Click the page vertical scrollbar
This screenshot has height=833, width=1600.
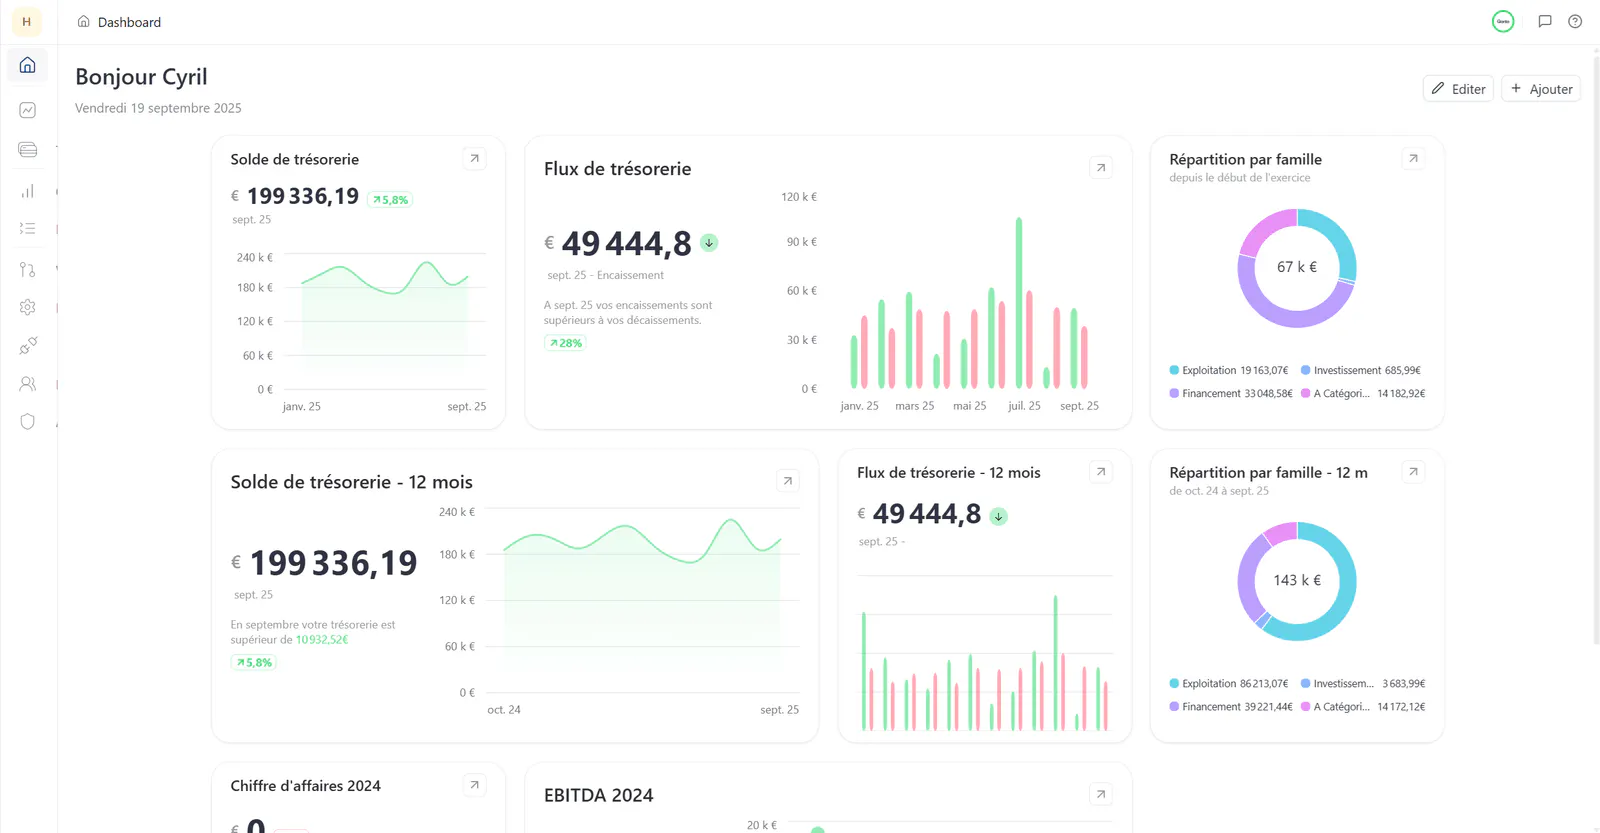[1596, 350]
